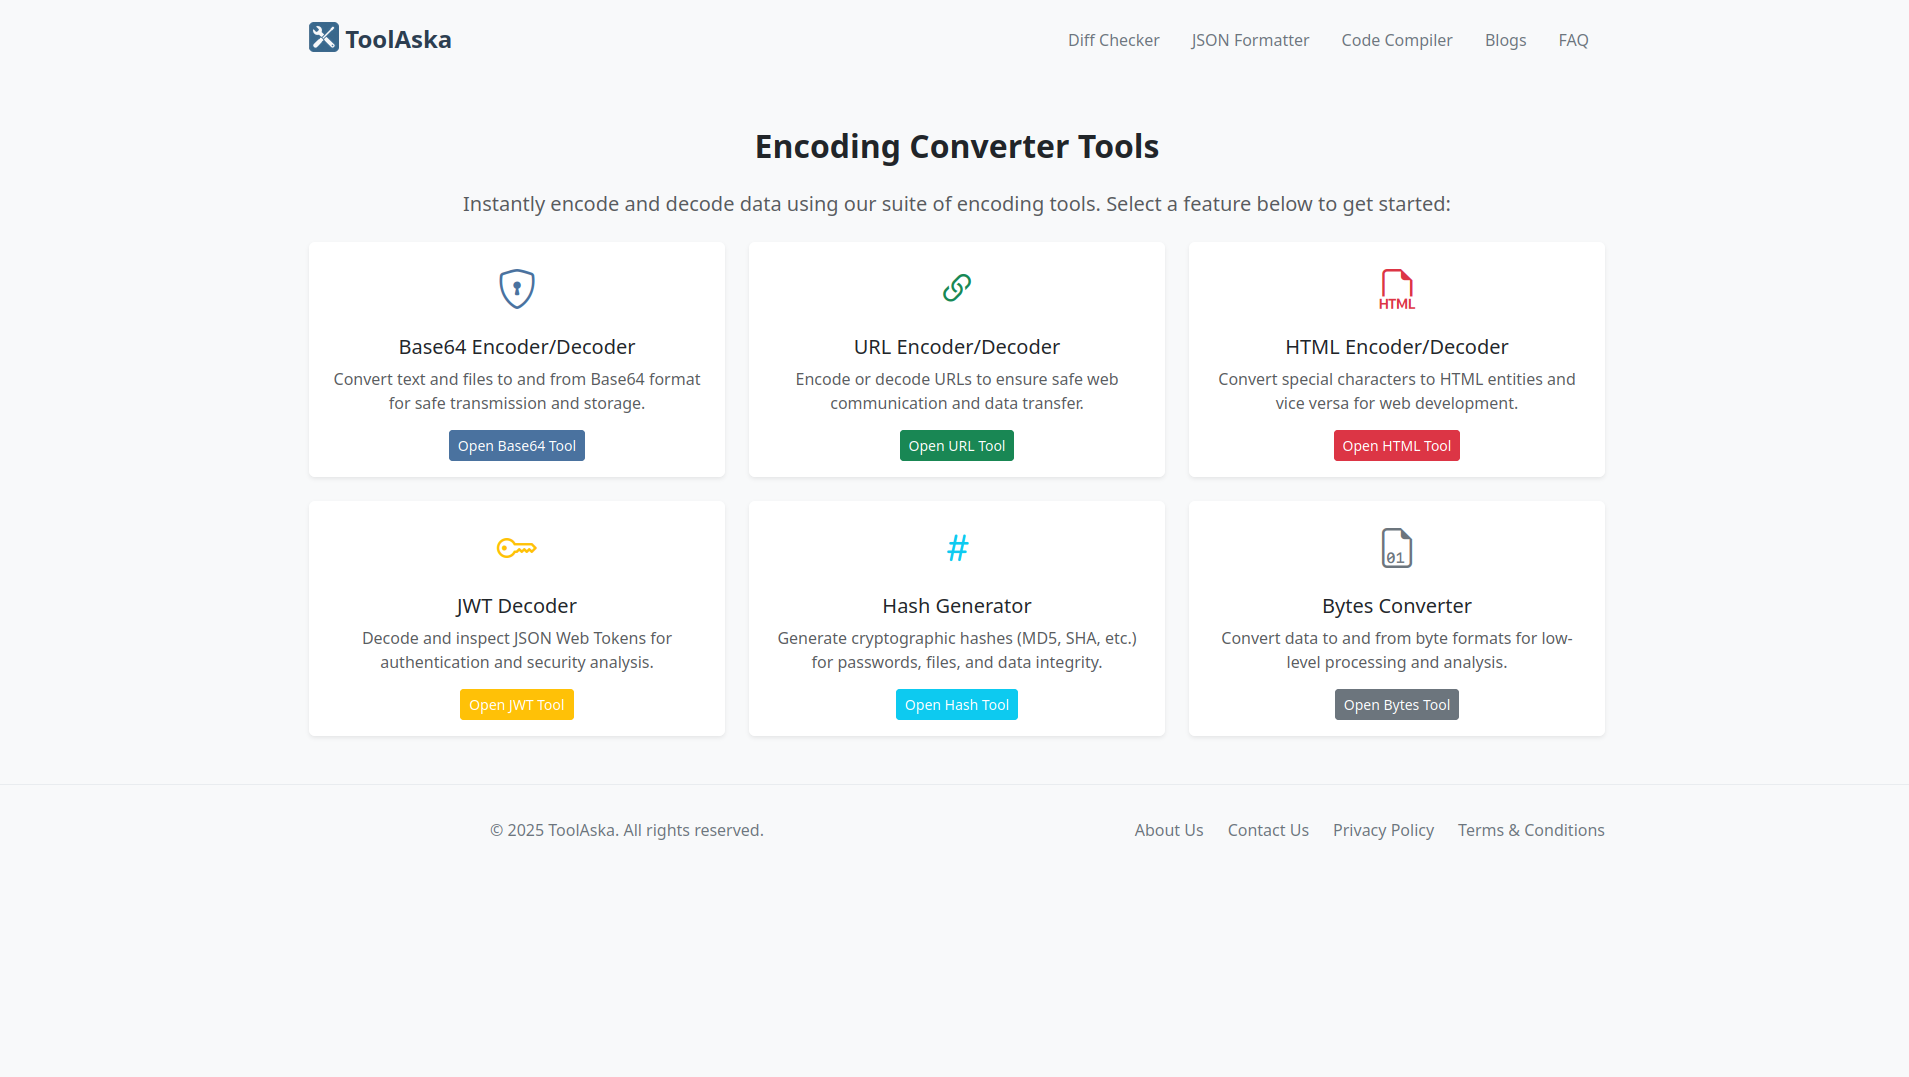Click the URL chain link icon

pyautogui.click(x=957, y=288)
